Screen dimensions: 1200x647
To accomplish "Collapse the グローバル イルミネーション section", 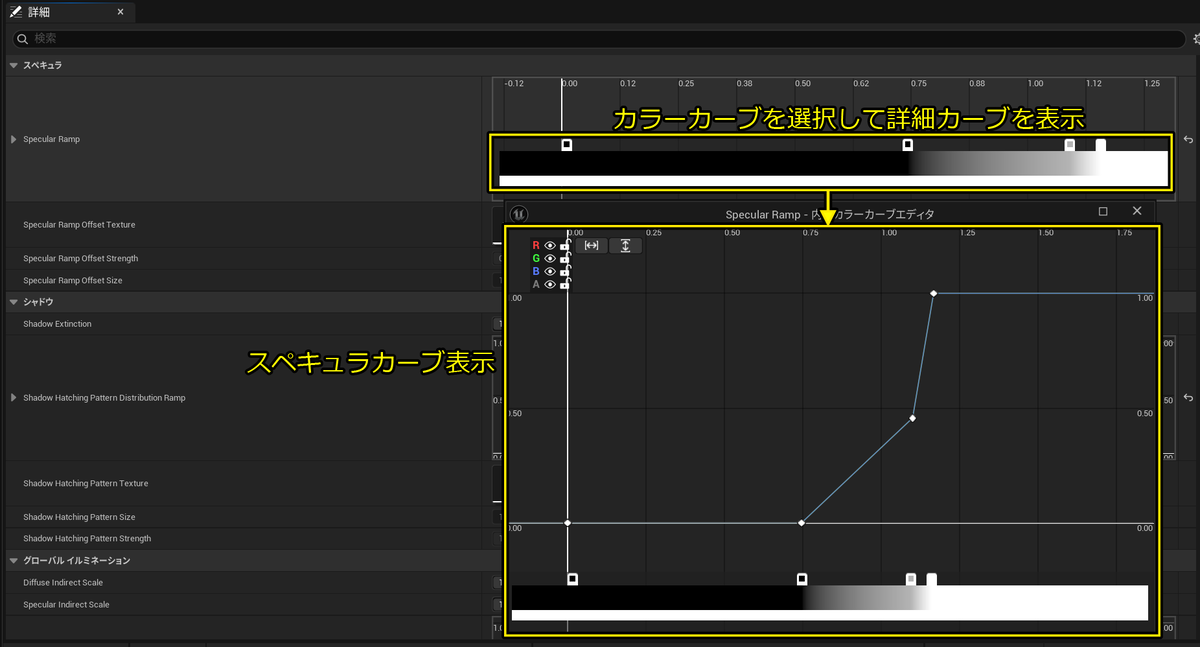I will (14, 561).
